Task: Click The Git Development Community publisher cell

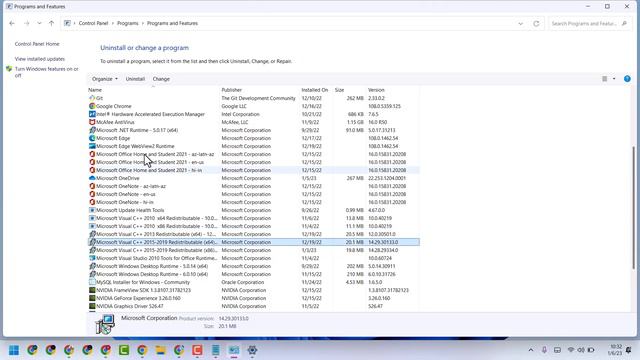Action: [x=258, y=98]
